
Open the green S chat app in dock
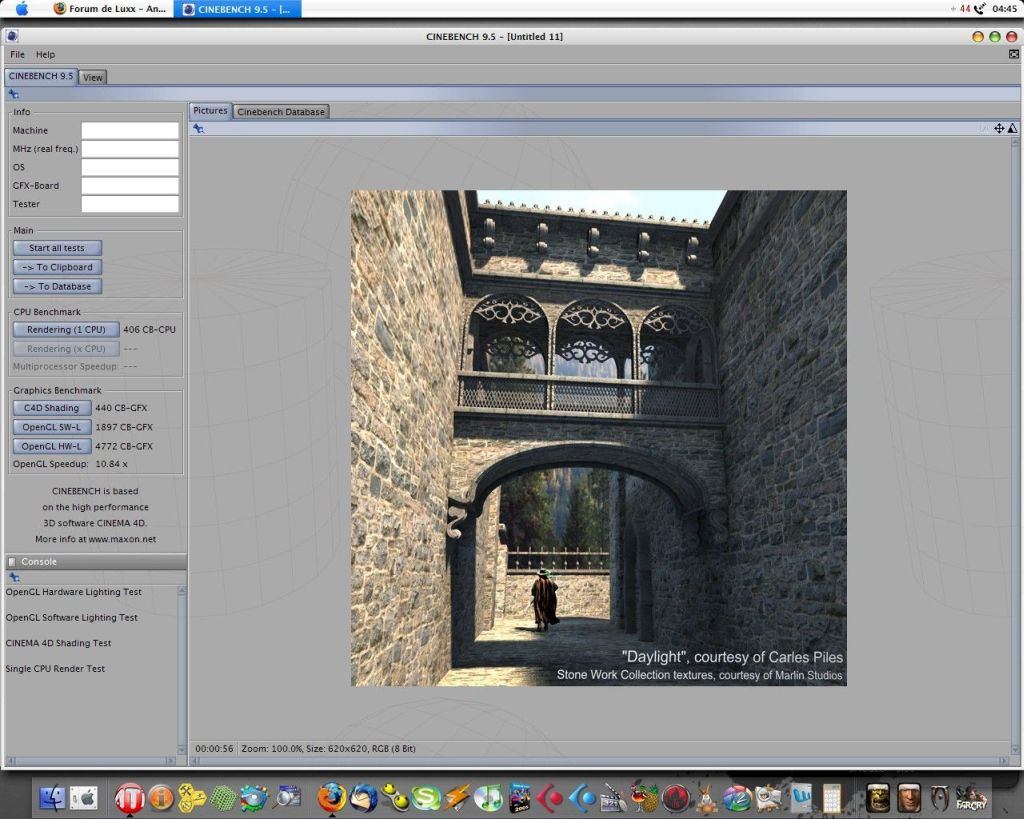(x=426, y=797)
